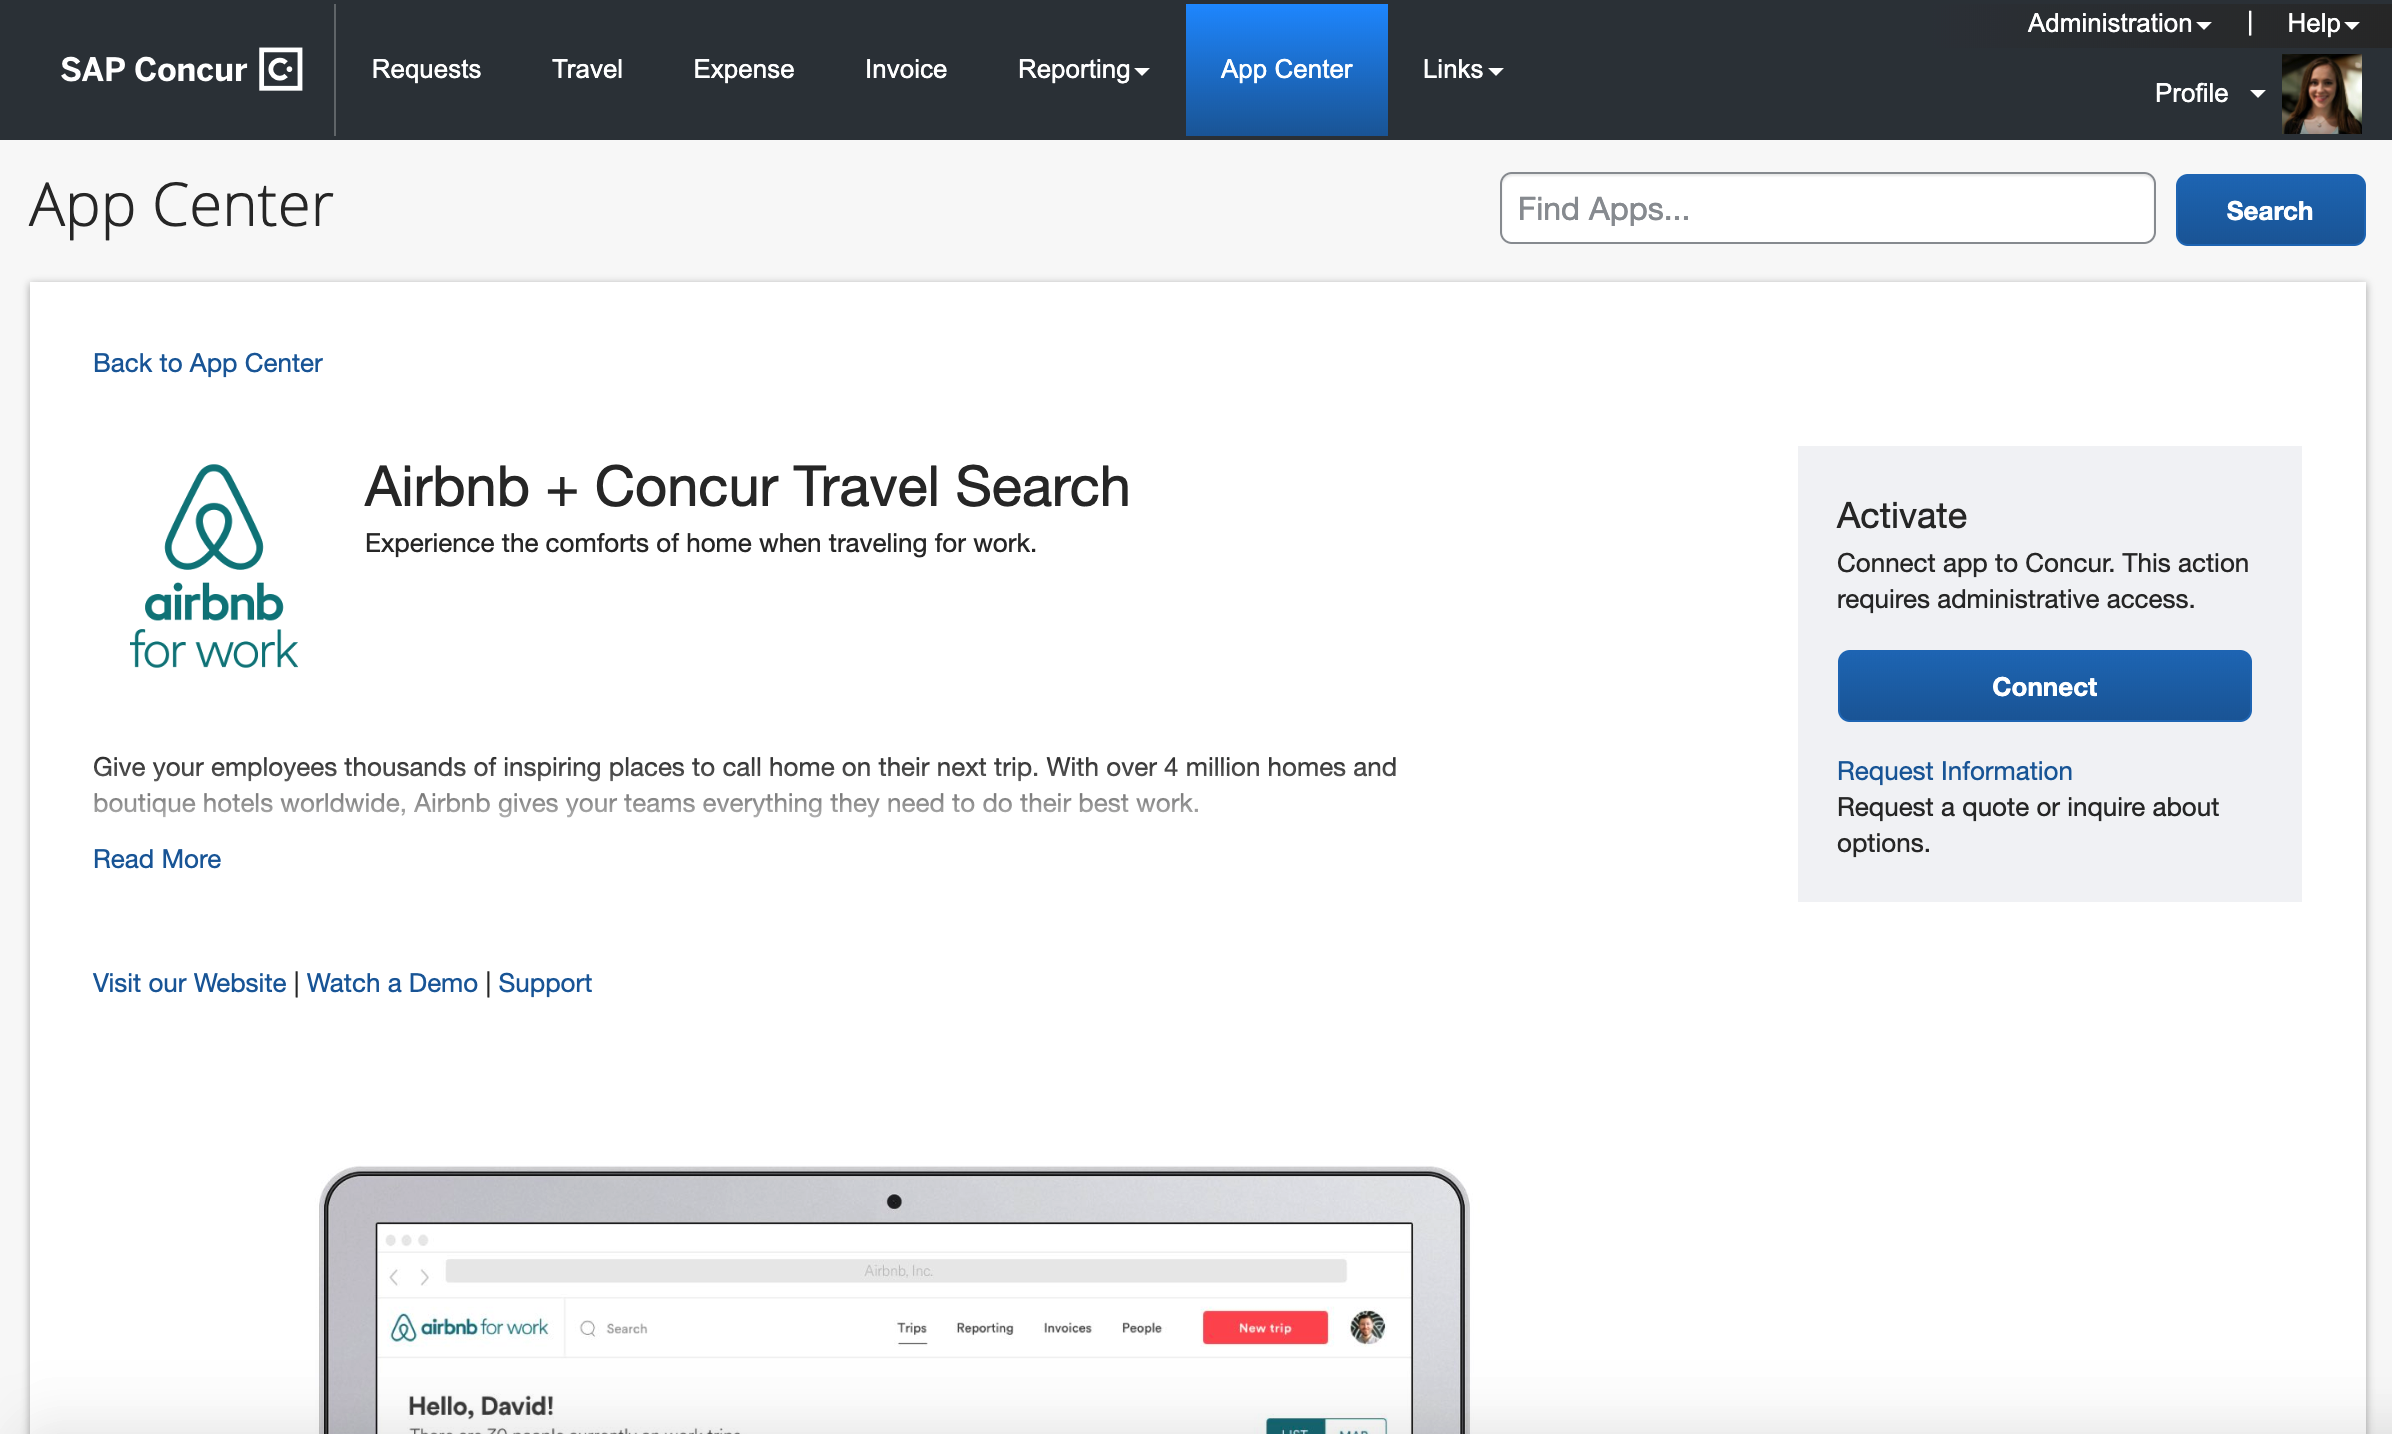The height and width of the screenshot is (1434, 2392).
Task: Follow the Back to App Center link
Action: [208, 363]
